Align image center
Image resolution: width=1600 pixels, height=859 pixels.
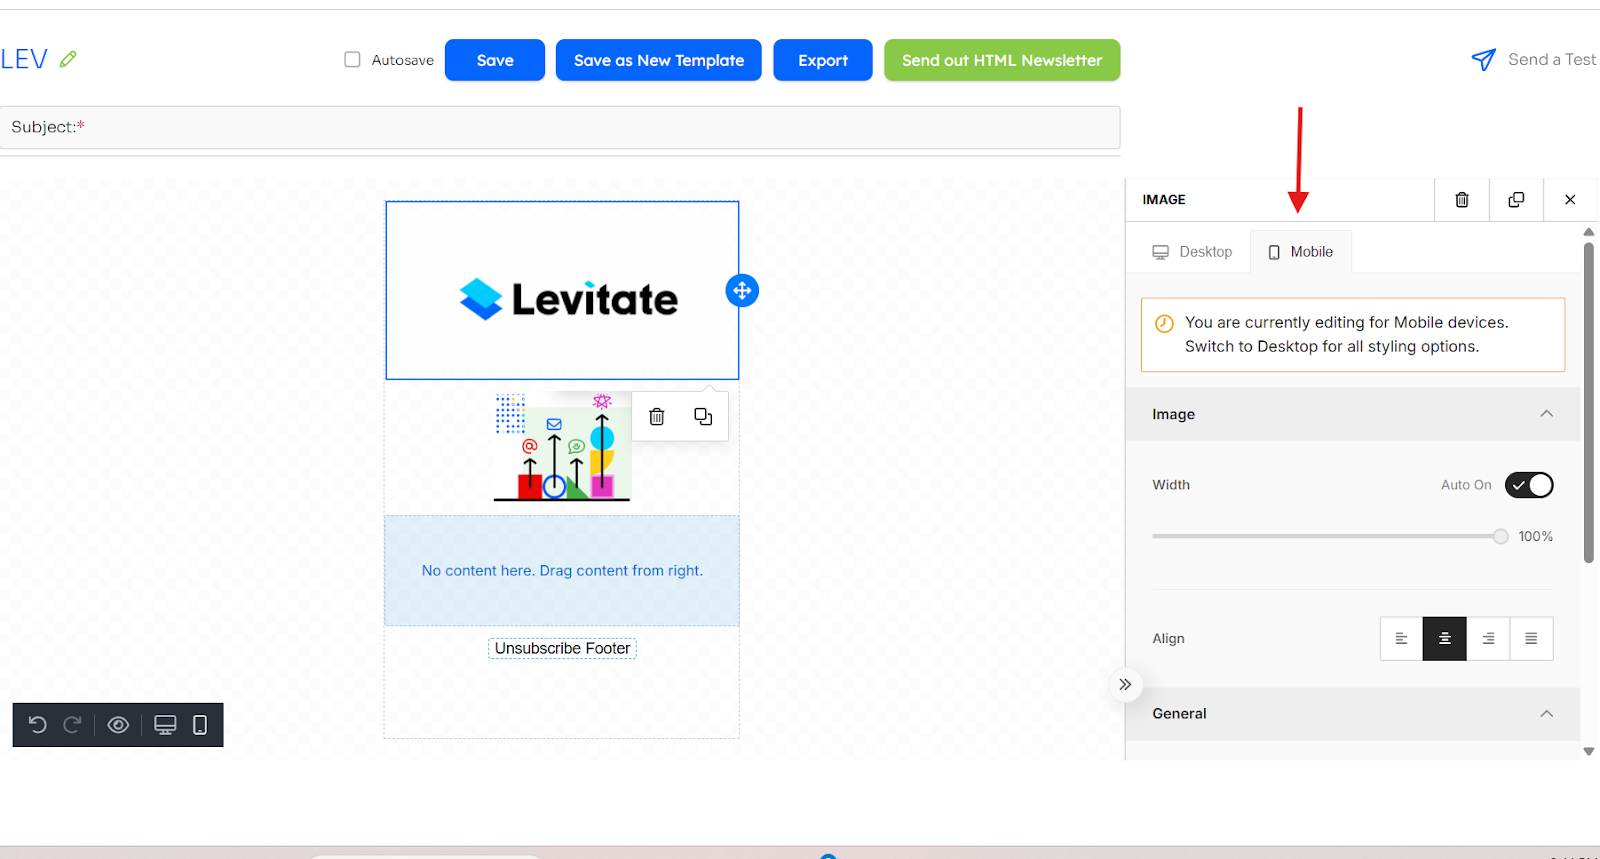pos(1445,639)
